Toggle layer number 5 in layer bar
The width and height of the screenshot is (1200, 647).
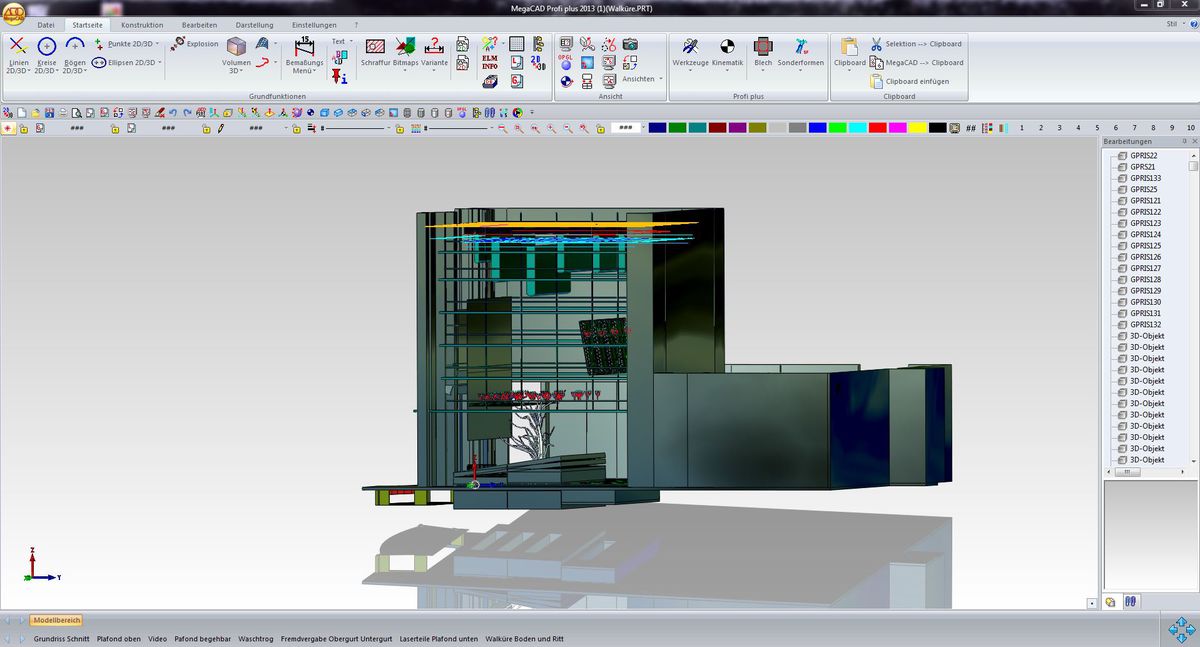click(x=1097, y=128)
